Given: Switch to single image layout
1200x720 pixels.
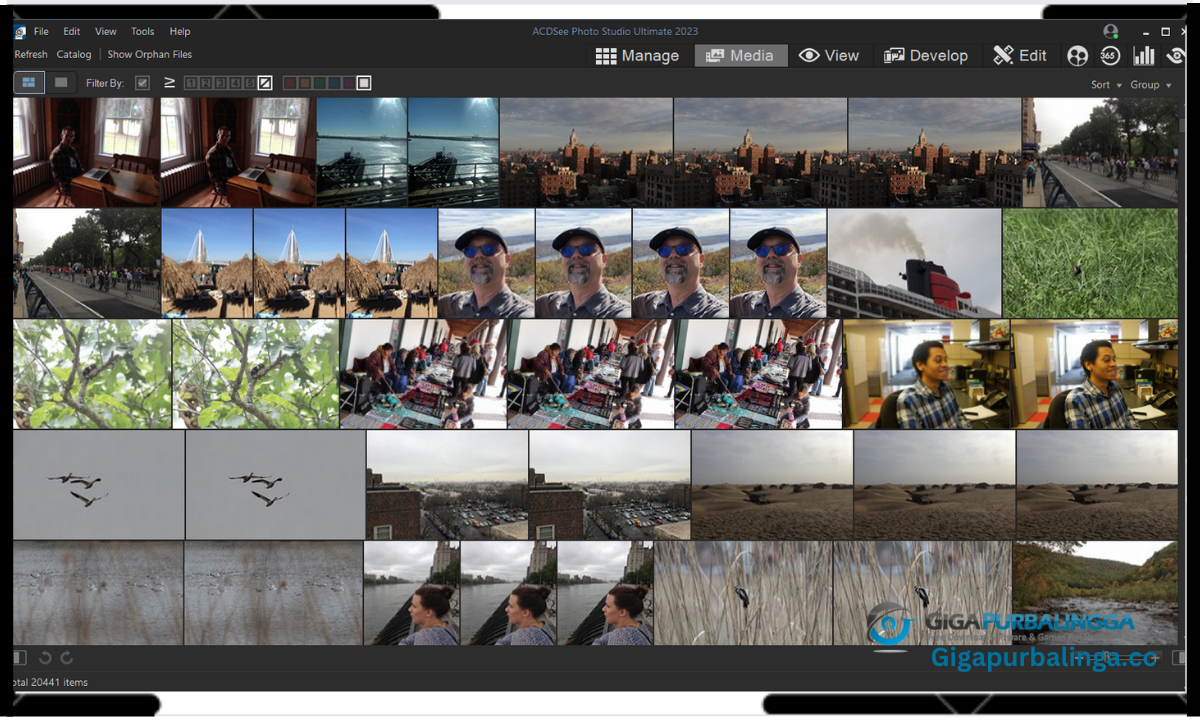Looking at the screenshot, I should (x=61, y=83).
